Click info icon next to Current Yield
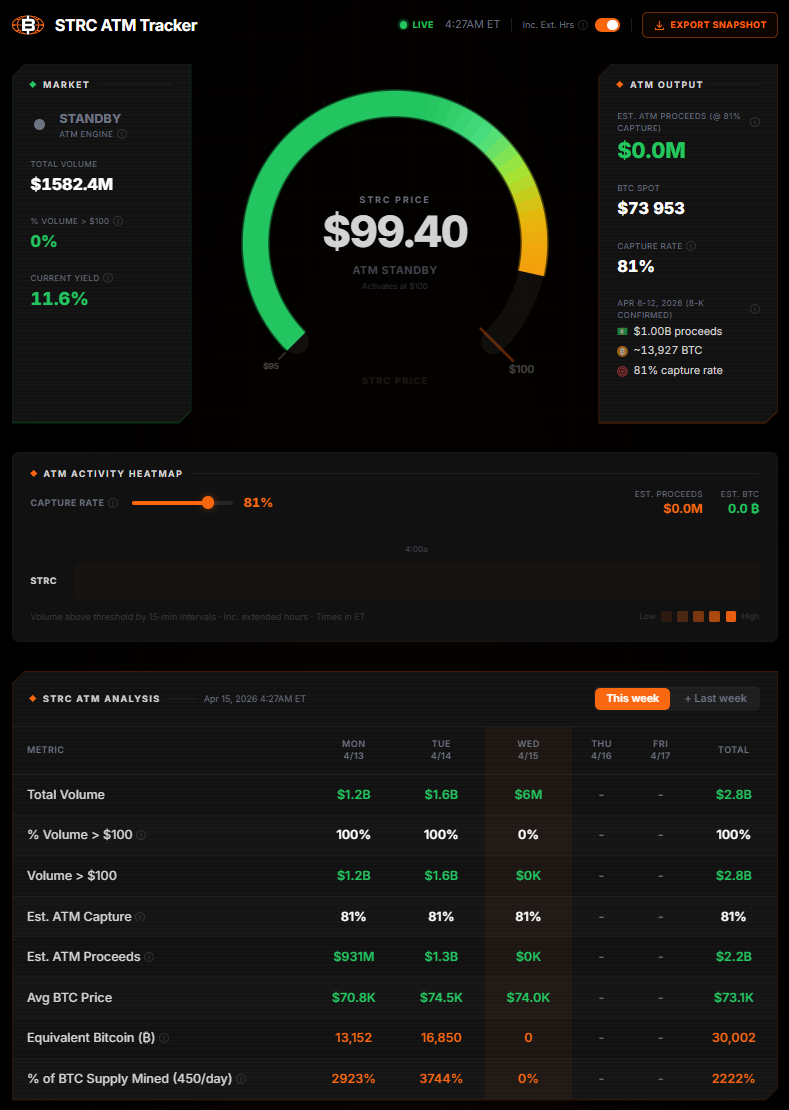This screenshot has height=1110, width=789. pos(108,278)
